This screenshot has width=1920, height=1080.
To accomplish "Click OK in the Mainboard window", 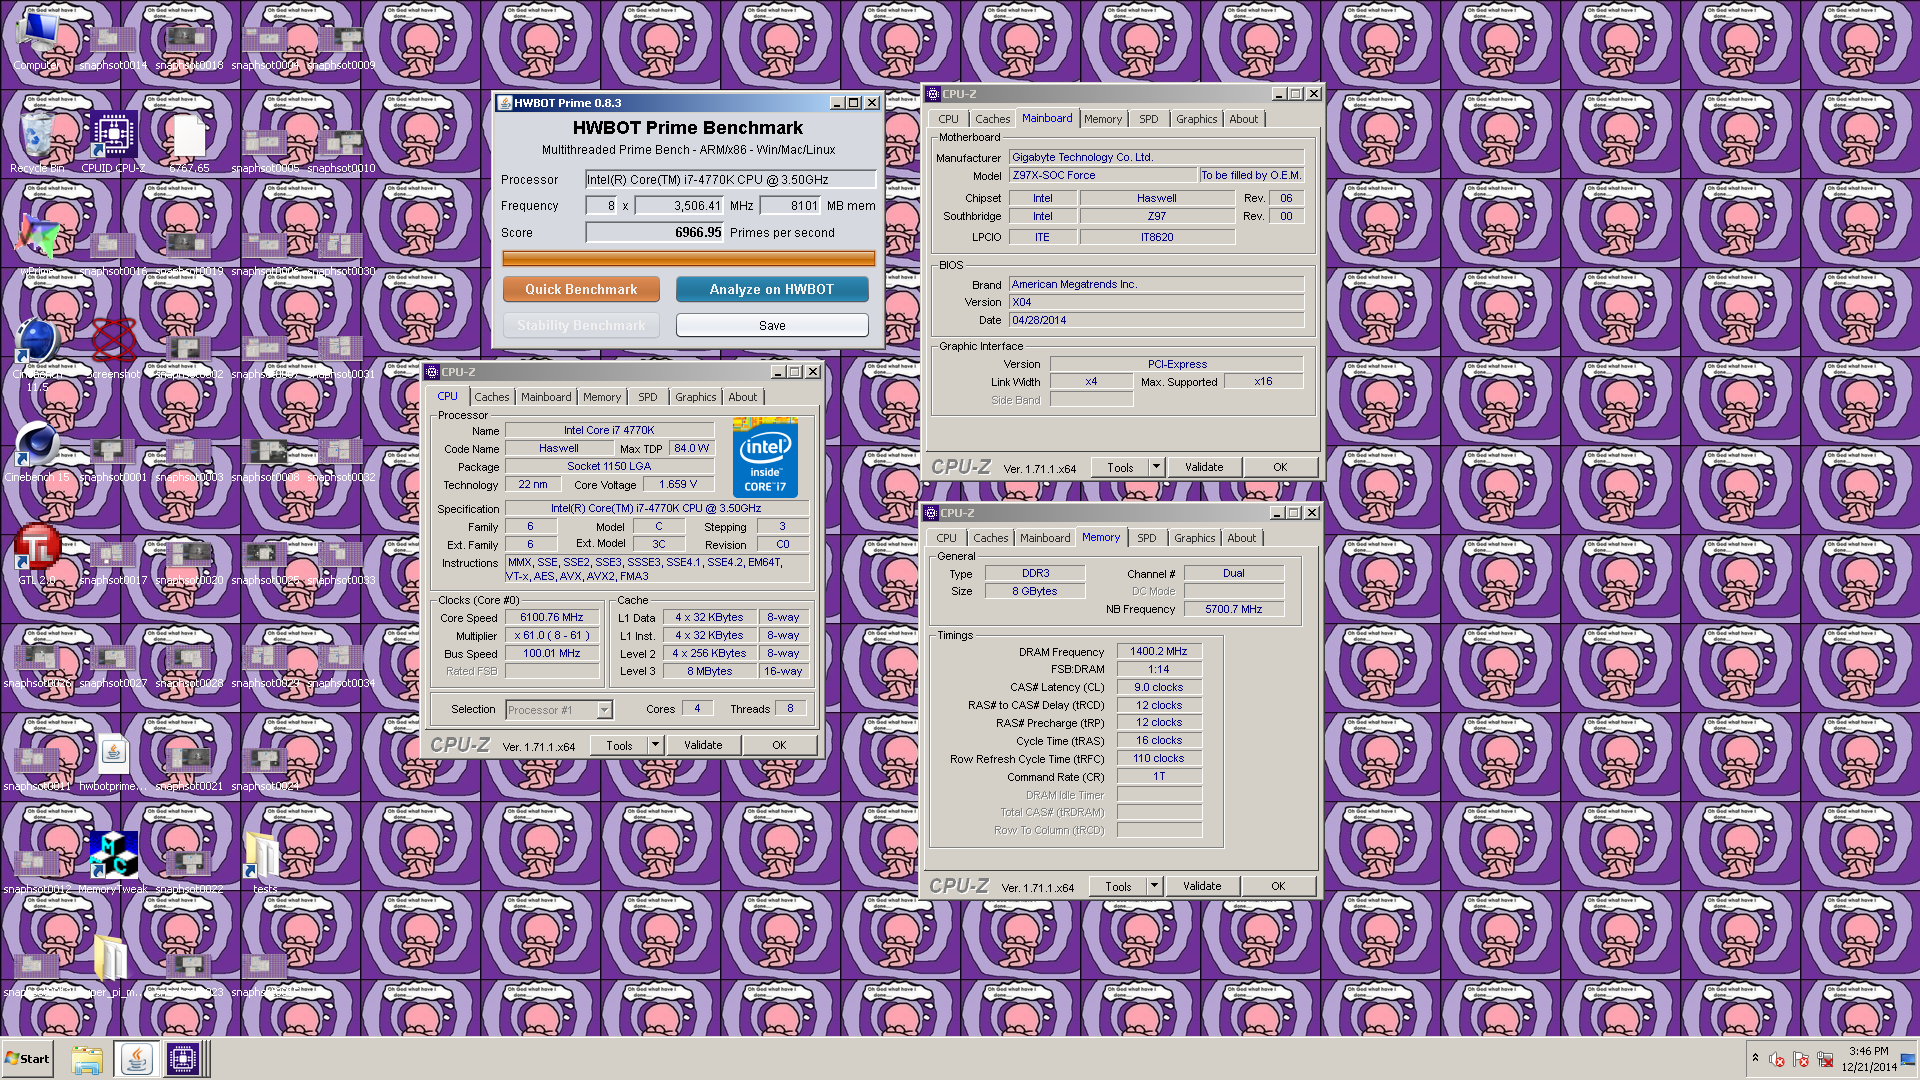I will click(x=1280, y=467).
